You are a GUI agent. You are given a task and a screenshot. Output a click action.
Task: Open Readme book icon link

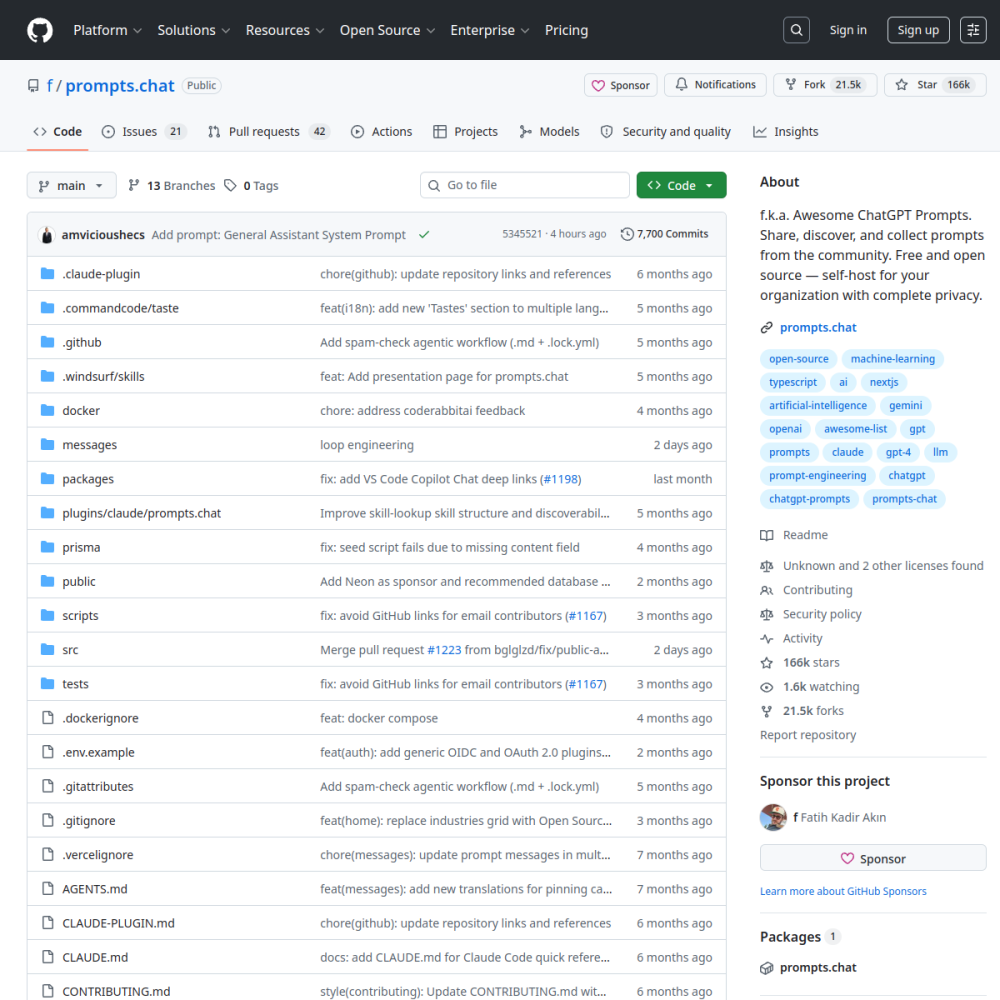(794, 534)
